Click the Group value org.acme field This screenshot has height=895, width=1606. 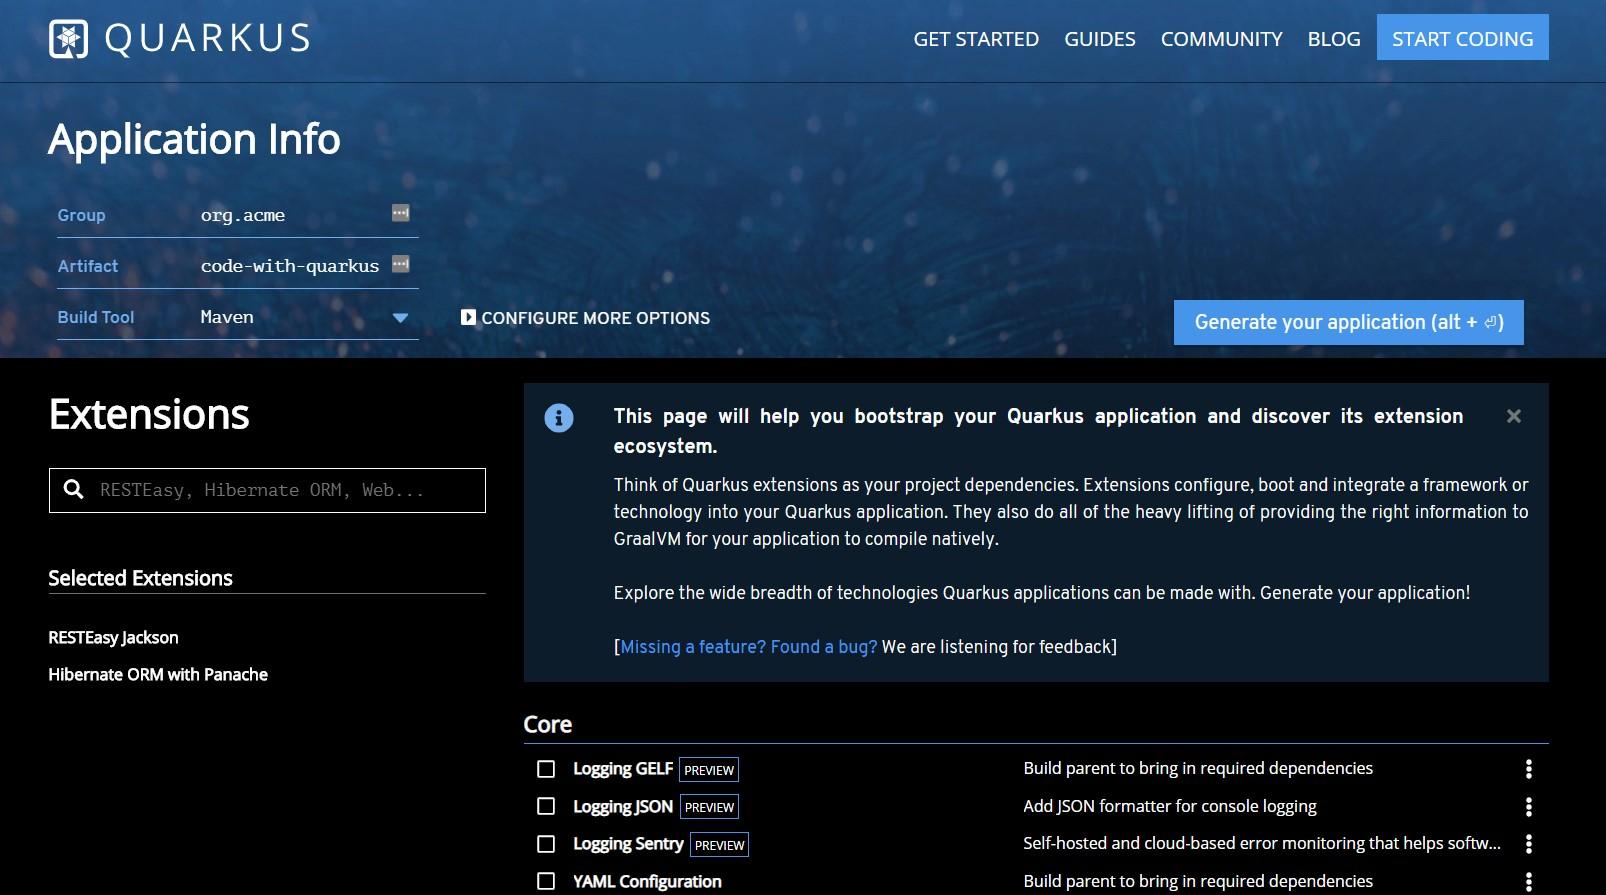pyautogui.click(x=243, y=215)
